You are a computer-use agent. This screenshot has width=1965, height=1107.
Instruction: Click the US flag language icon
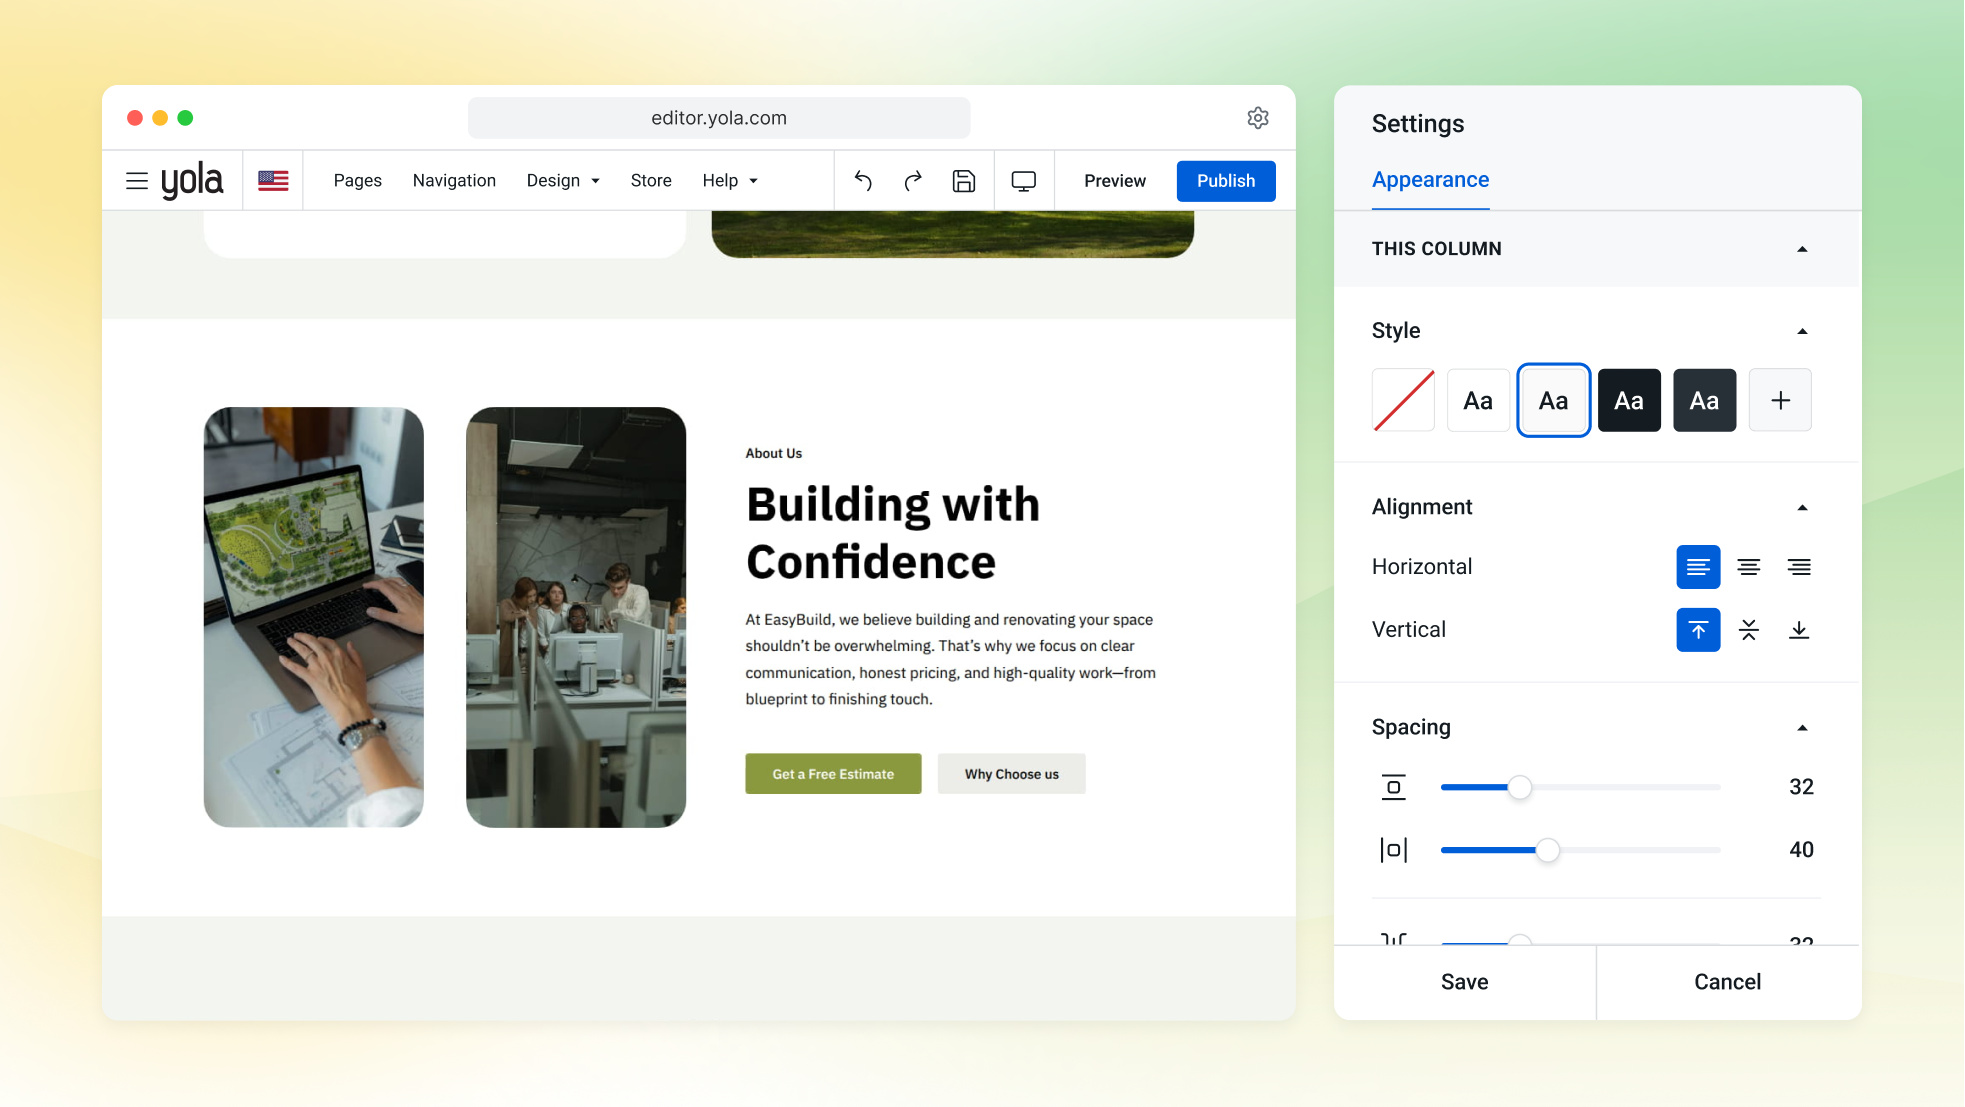pyautogui.click(x=273, y=181)
